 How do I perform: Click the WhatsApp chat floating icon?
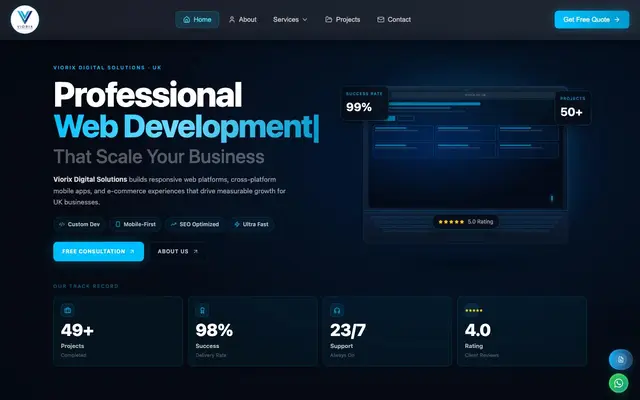coord(619,383)
